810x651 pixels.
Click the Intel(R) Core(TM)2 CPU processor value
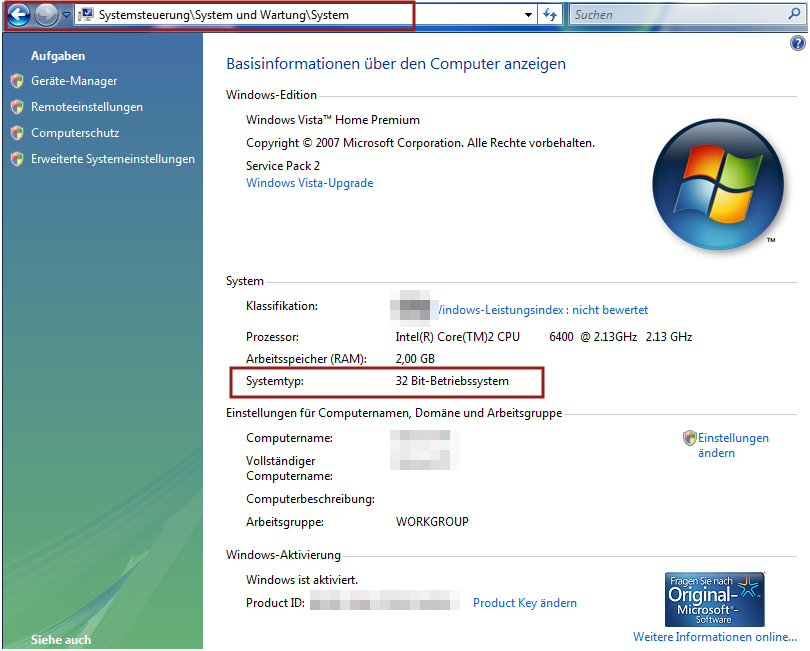(543, 337)
